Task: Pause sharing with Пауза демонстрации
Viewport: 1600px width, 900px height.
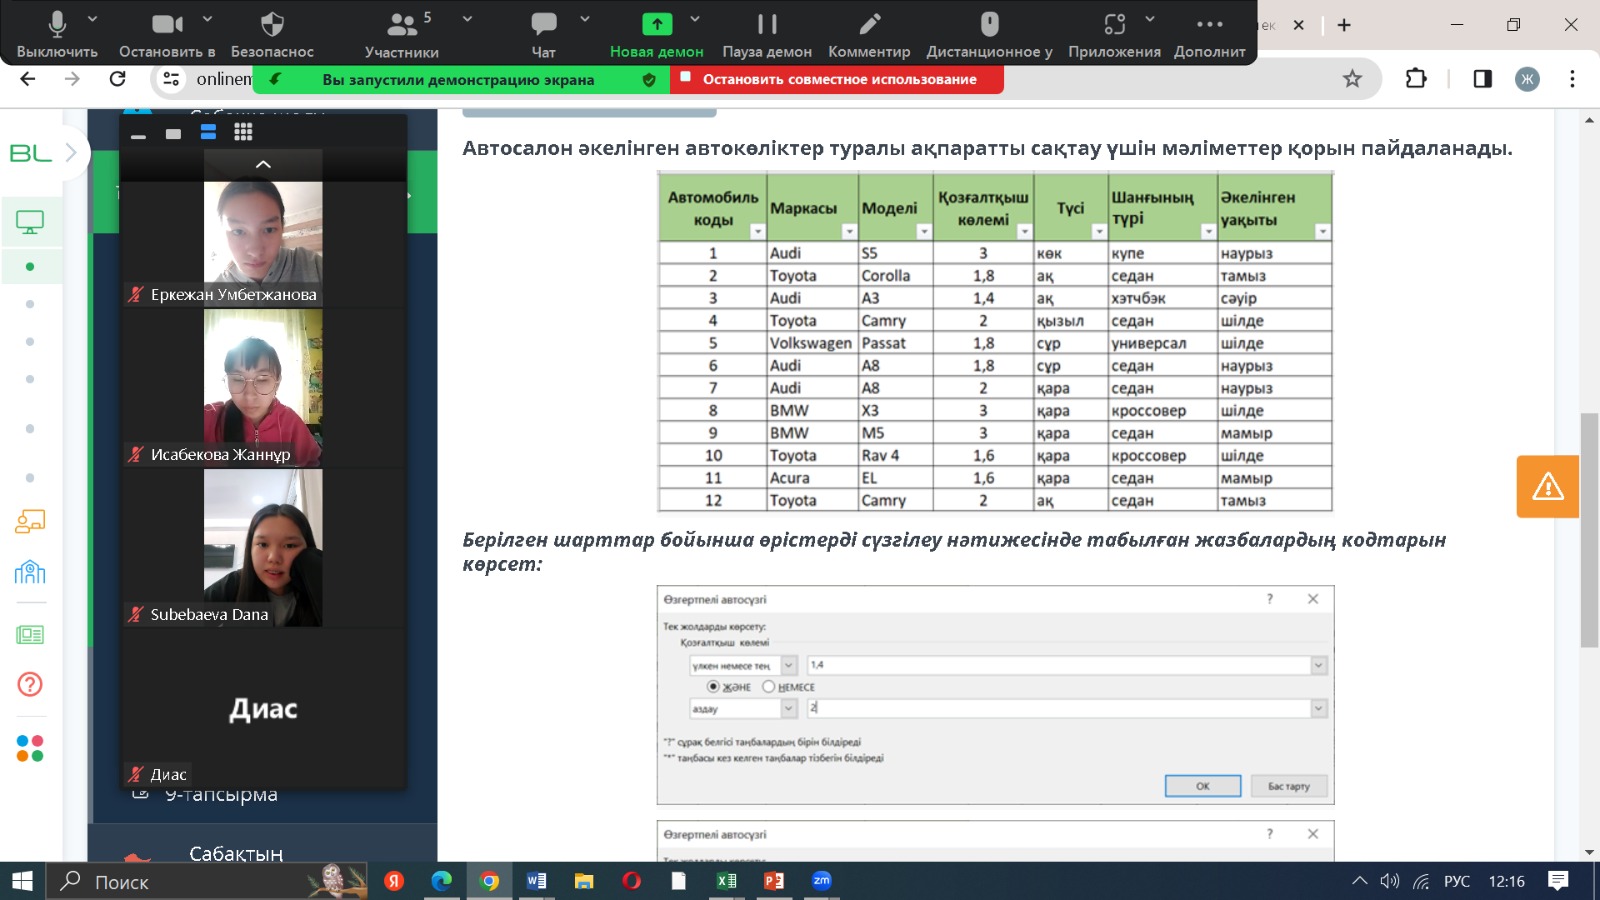Action: pyautogui.click(x=767, y=34)
